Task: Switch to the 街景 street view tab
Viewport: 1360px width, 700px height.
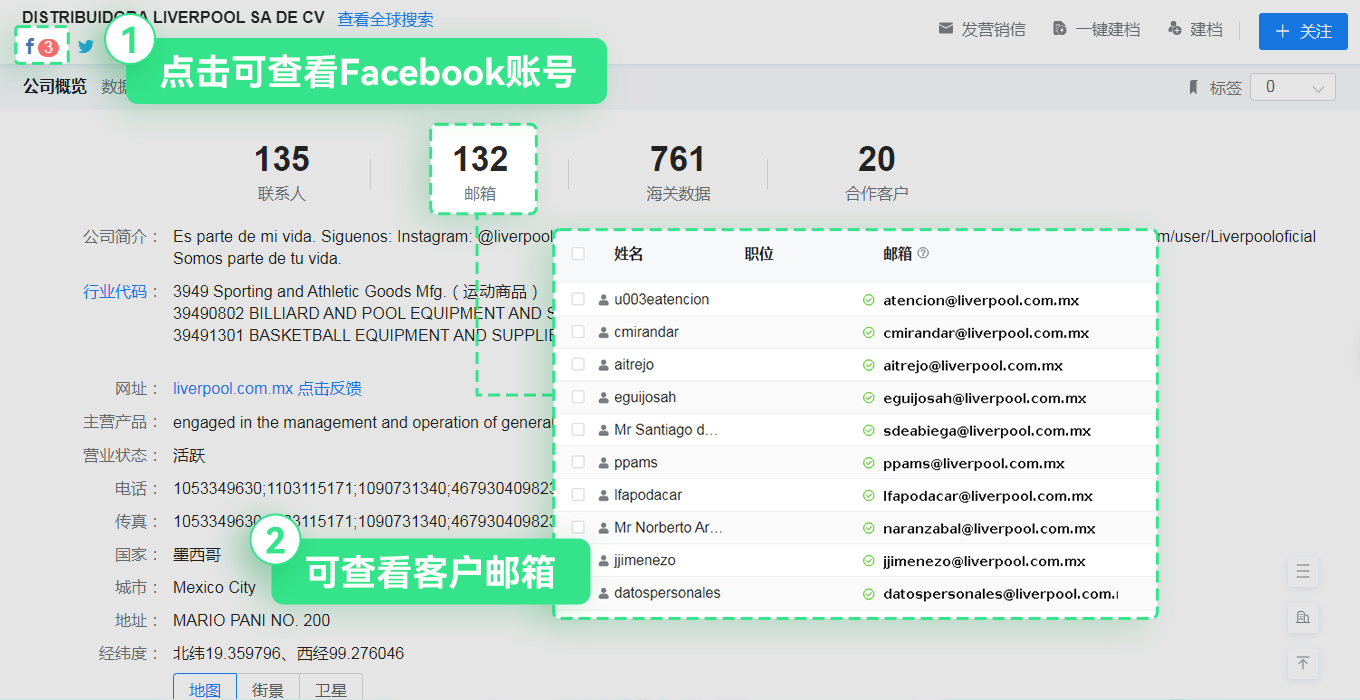Action: pos(267,689)
